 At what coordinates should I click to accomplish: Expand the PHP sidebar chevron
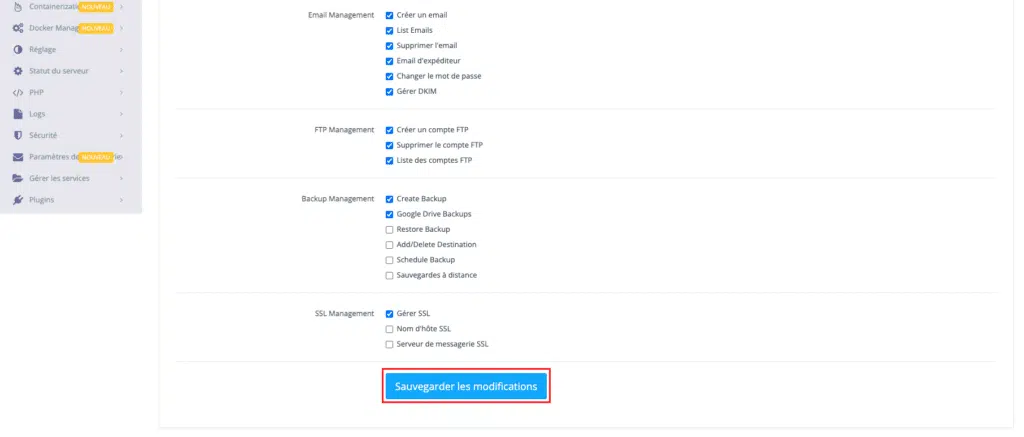pos(121,93)
